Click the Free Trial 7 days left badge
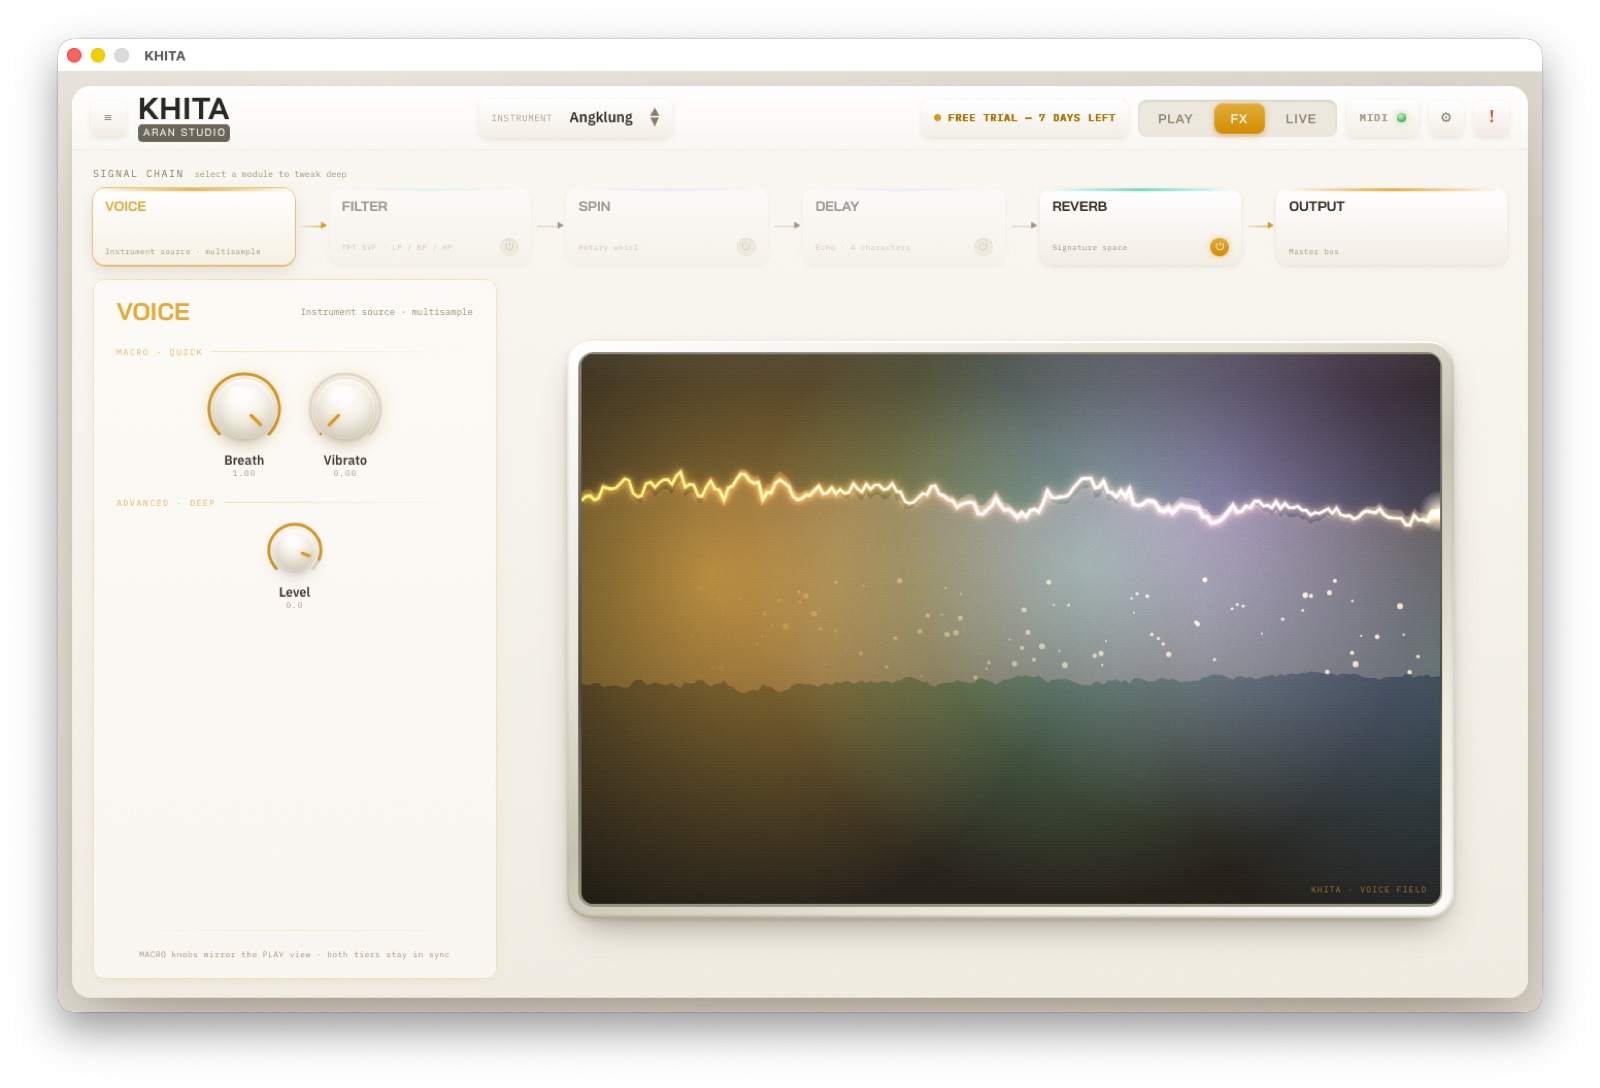This screenshot has width=1600, height=1088. pos(1025,118)
